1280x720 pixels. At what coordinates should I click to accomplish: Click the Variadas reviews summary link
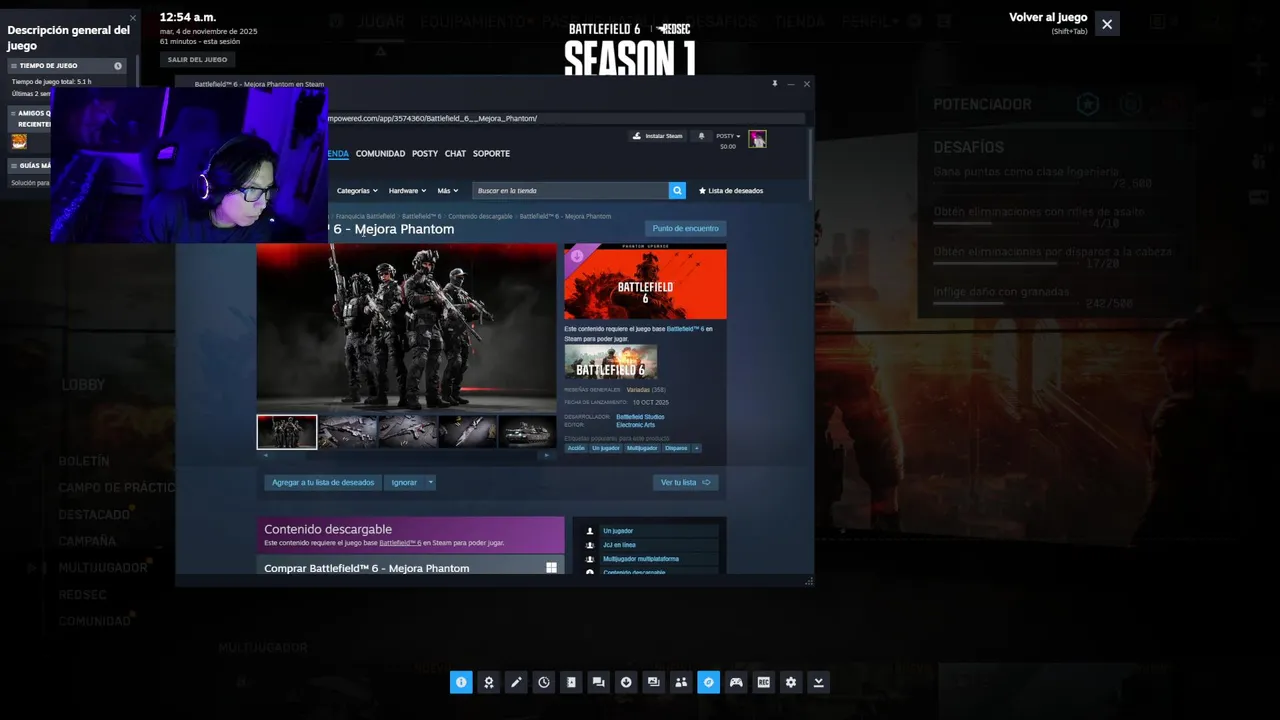(638, 390)
